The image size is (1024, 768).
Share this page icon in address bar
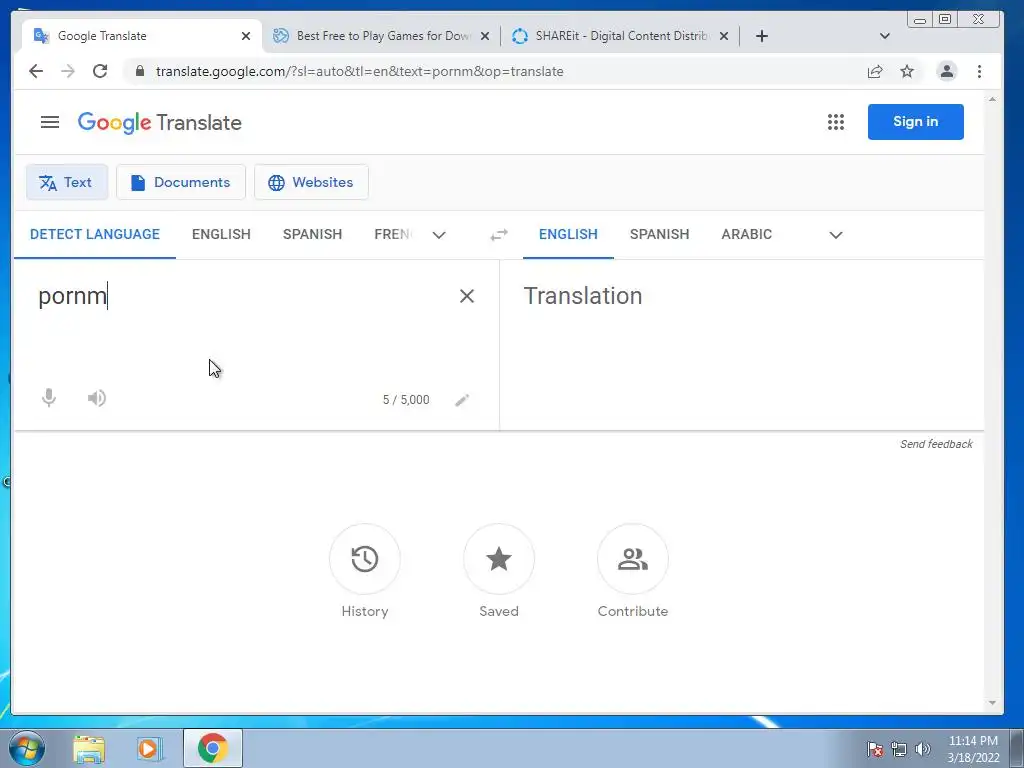pyautogui.click(x=875, y=71)
